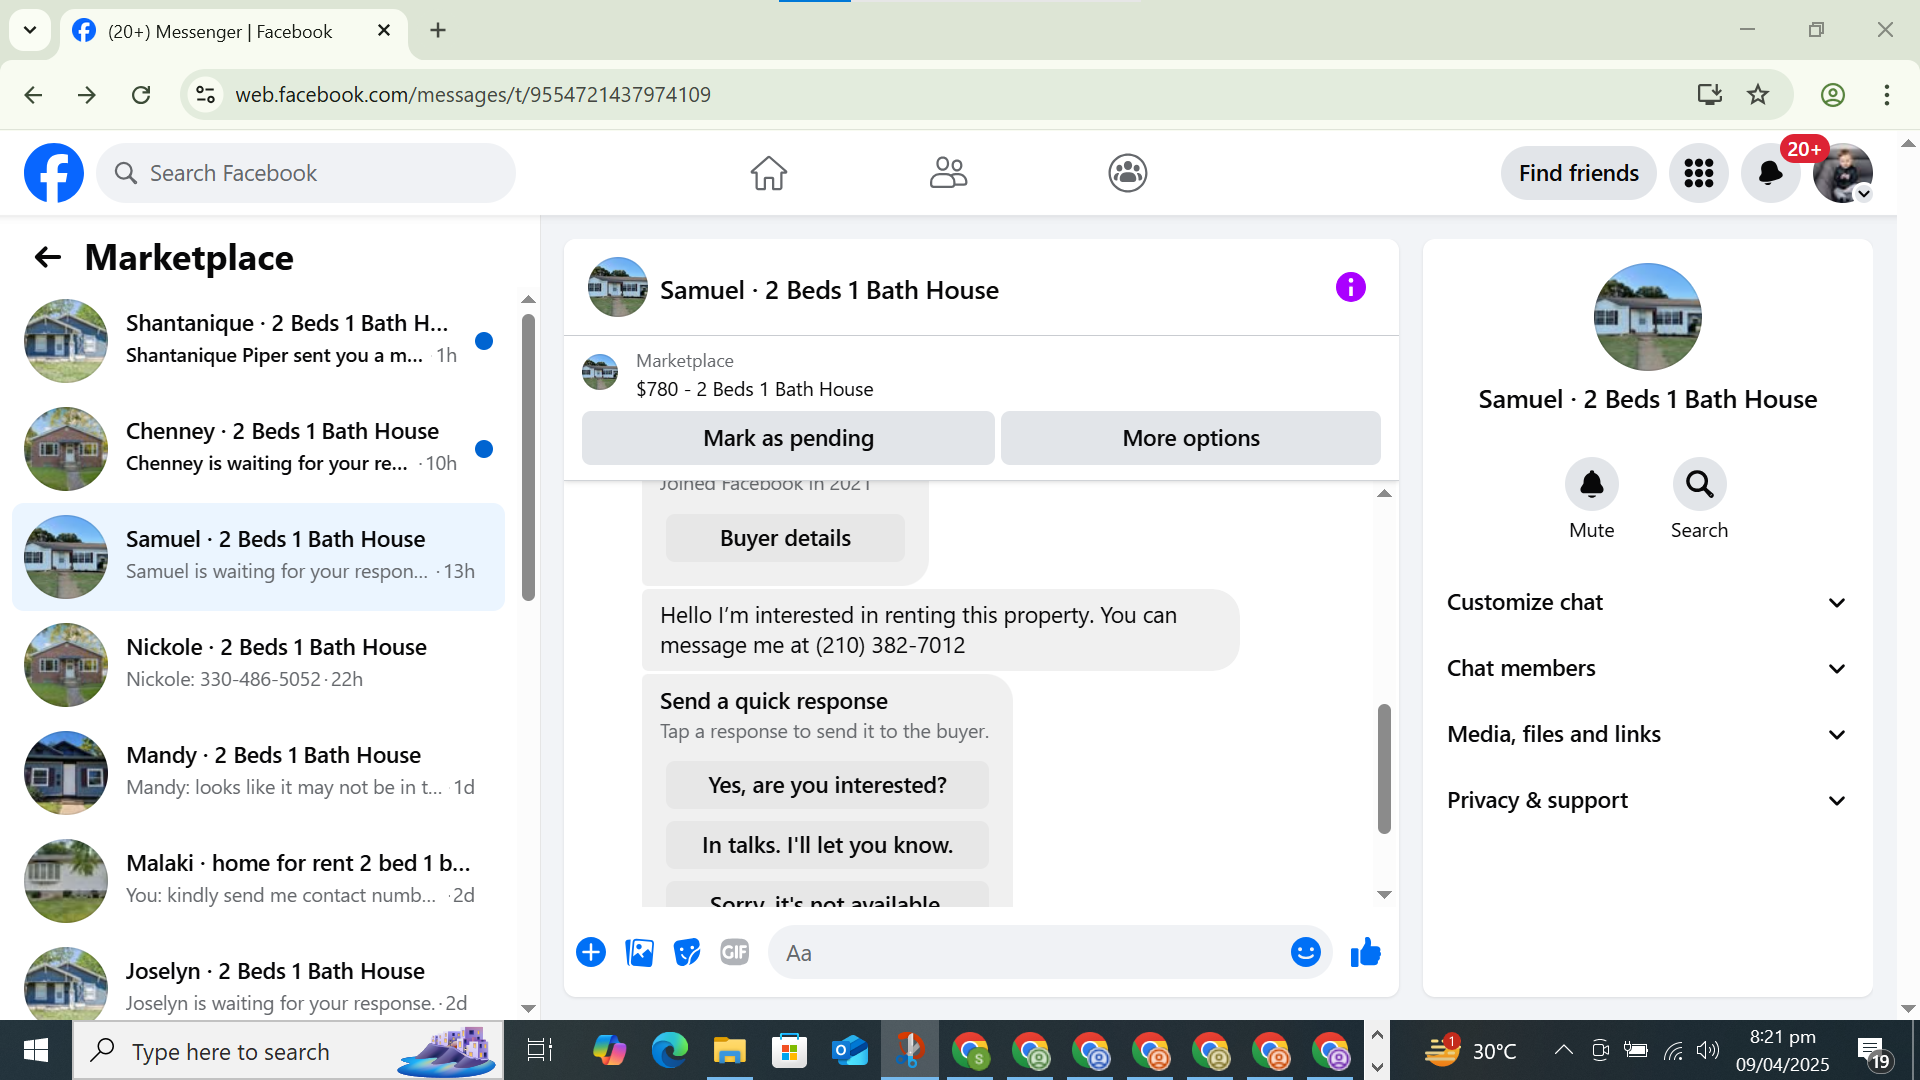1920x1080 pixels.
Task: Send quick response 'Yes, are you interested?'
Action: point(827,785)
